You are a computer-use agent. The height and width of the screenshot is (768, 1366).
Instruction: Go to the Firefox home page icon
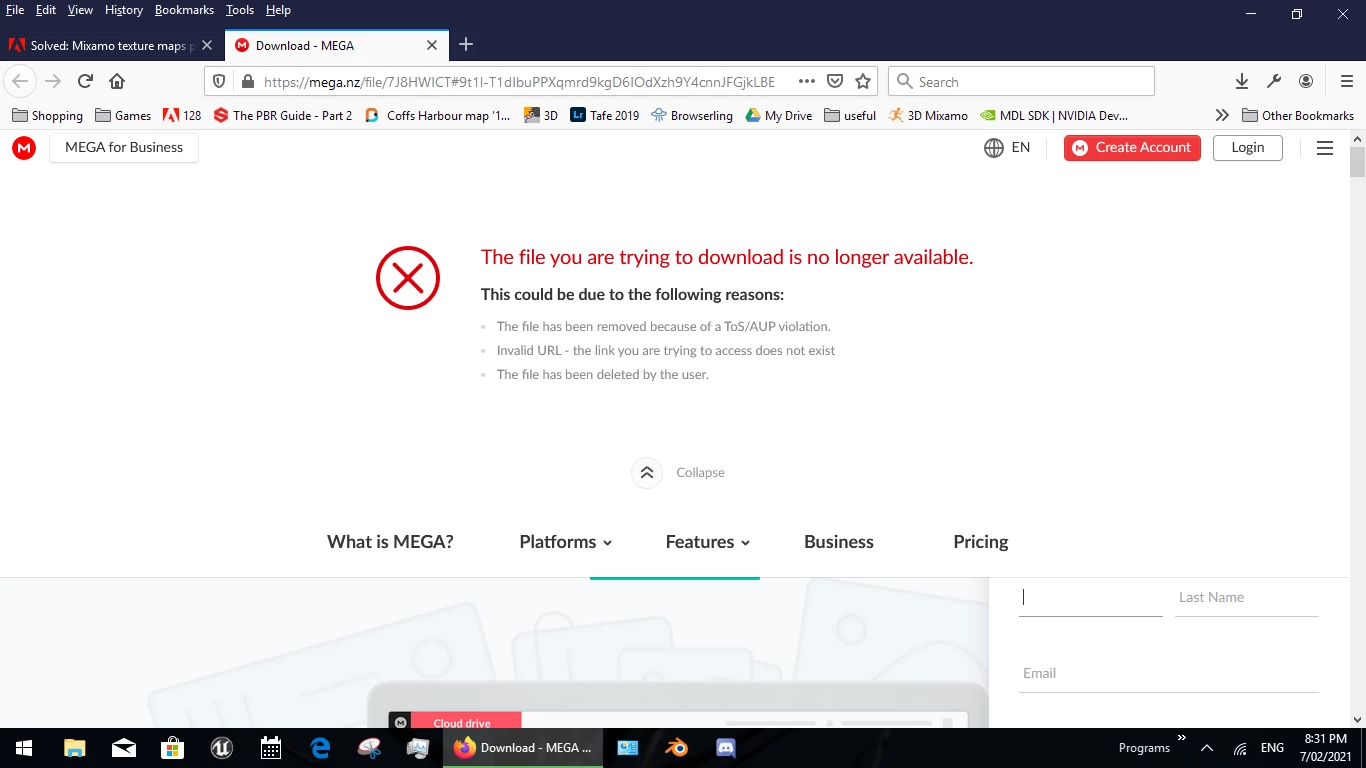[x=117, y=81]
